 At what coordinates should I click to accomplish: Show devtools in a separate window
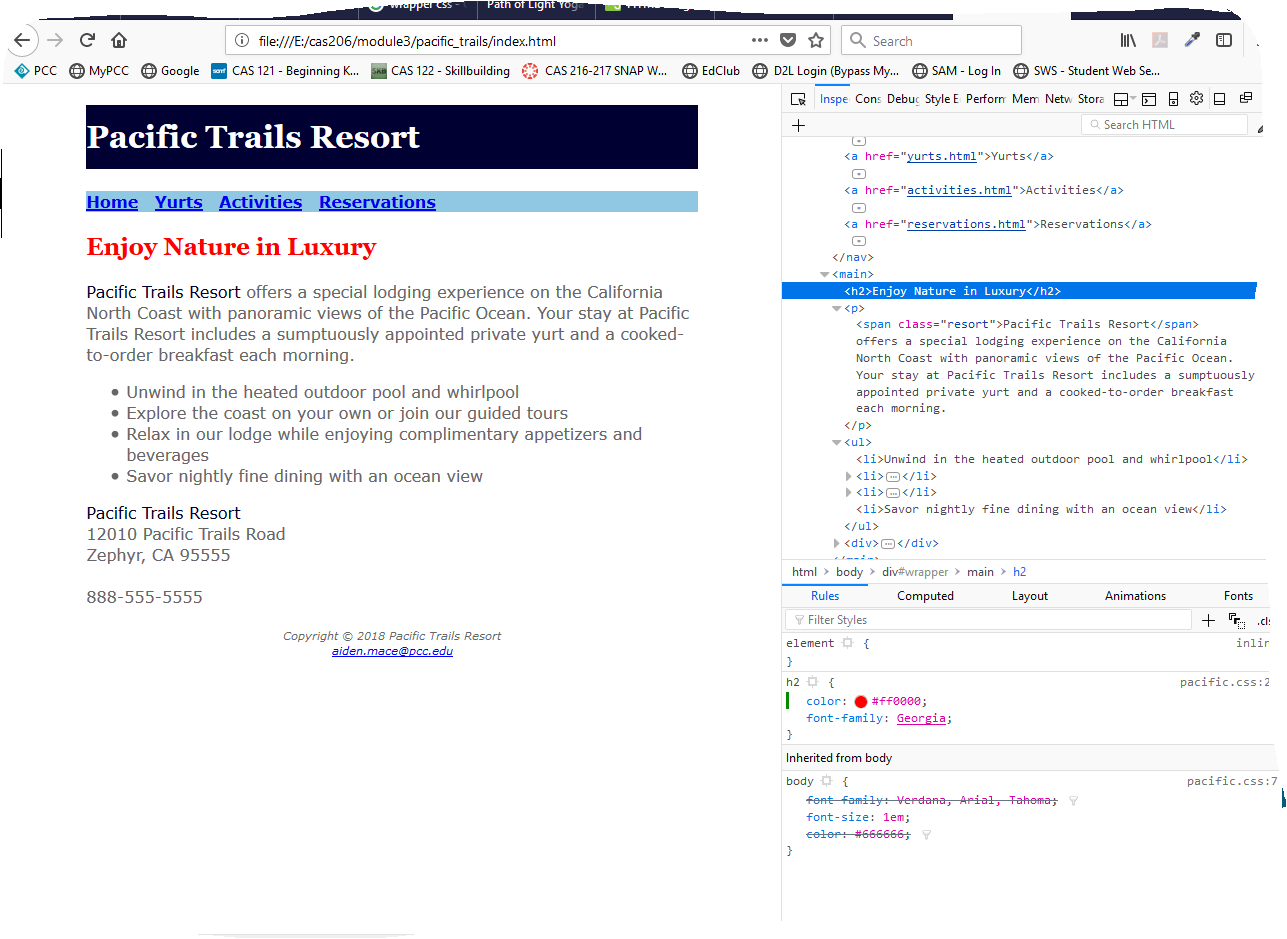pos(1246,99)
